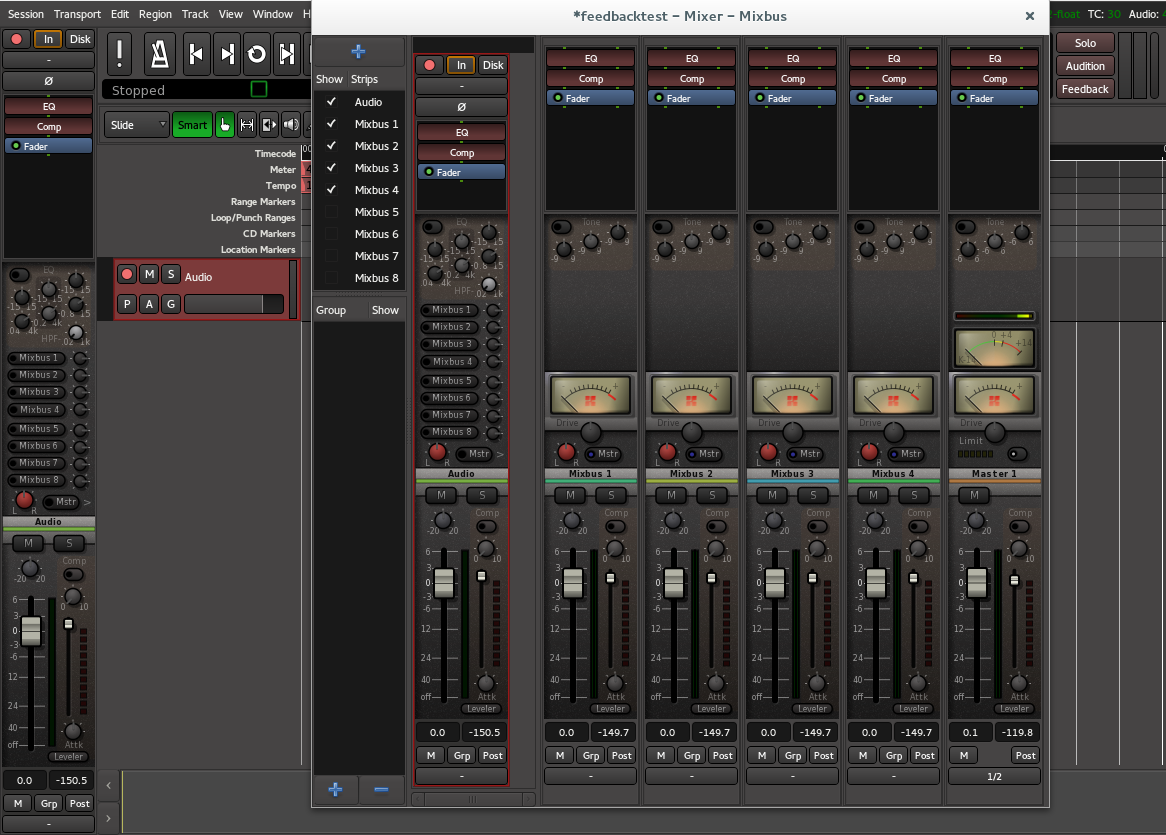
Task: Click the Master 1 fader handle
Action: pyautogui.click(x=977, y=582)
